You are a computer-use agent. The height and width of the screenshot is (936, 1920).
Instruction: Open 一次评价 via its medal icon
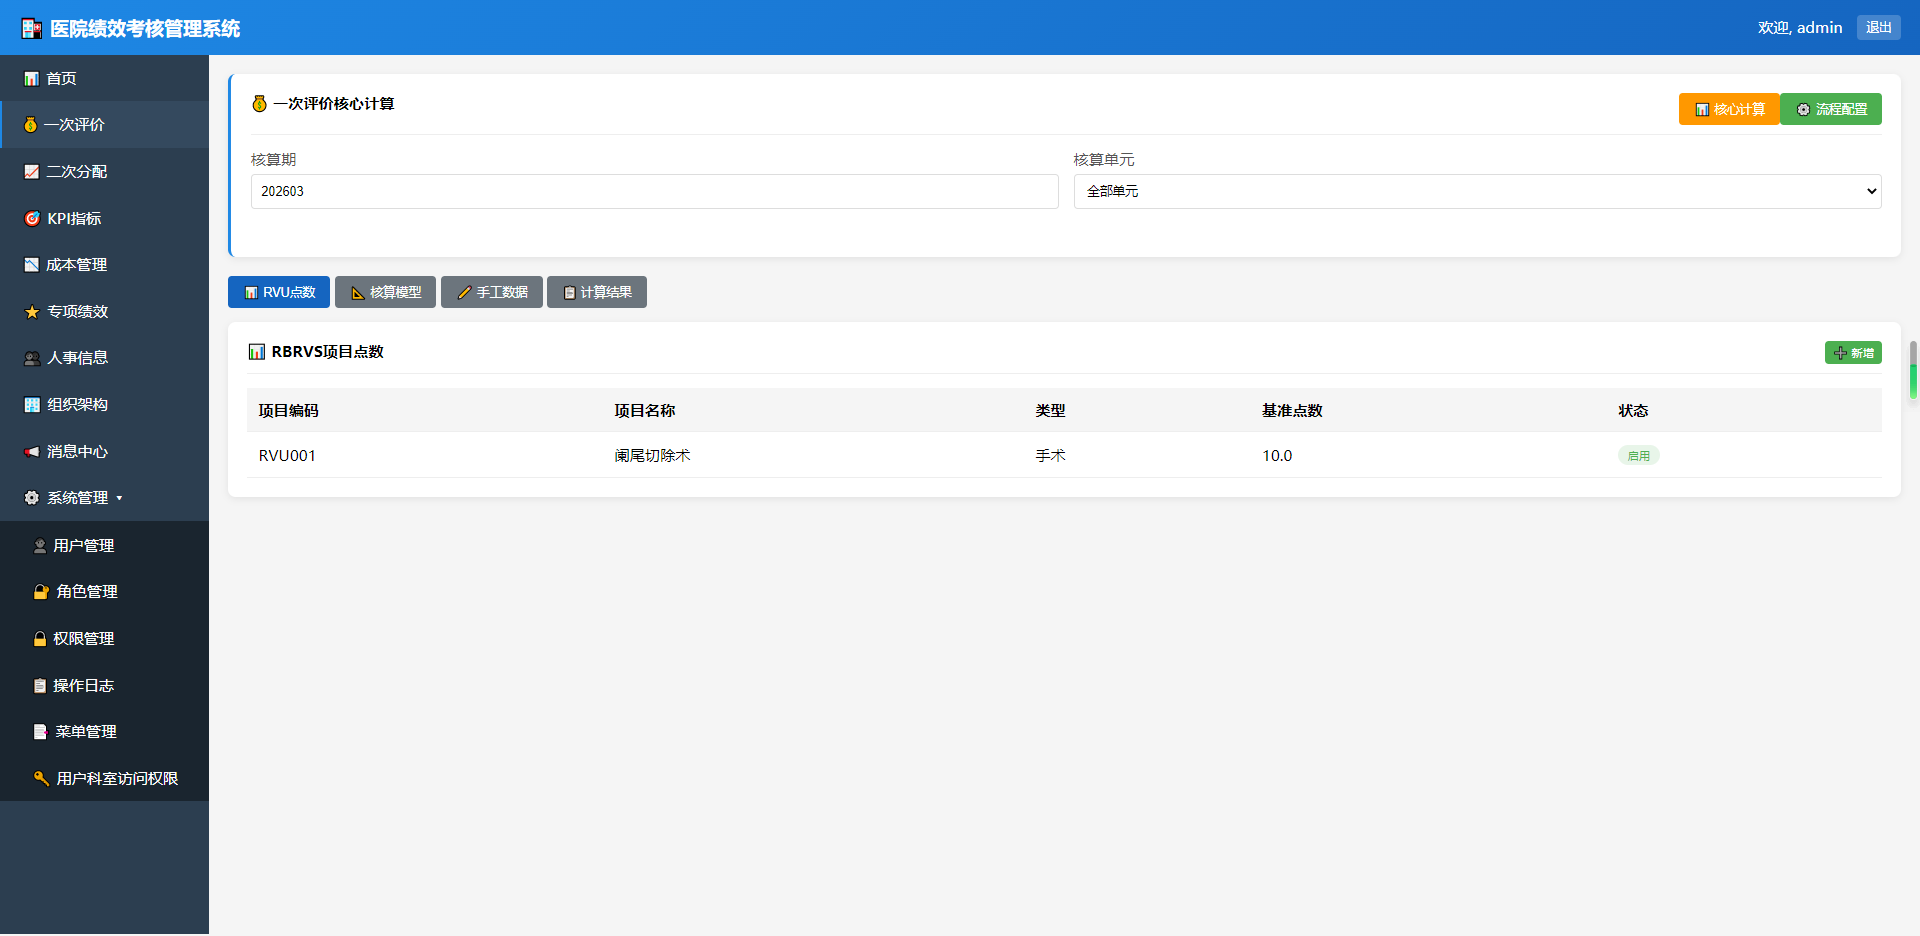click(x=31, y=125)
